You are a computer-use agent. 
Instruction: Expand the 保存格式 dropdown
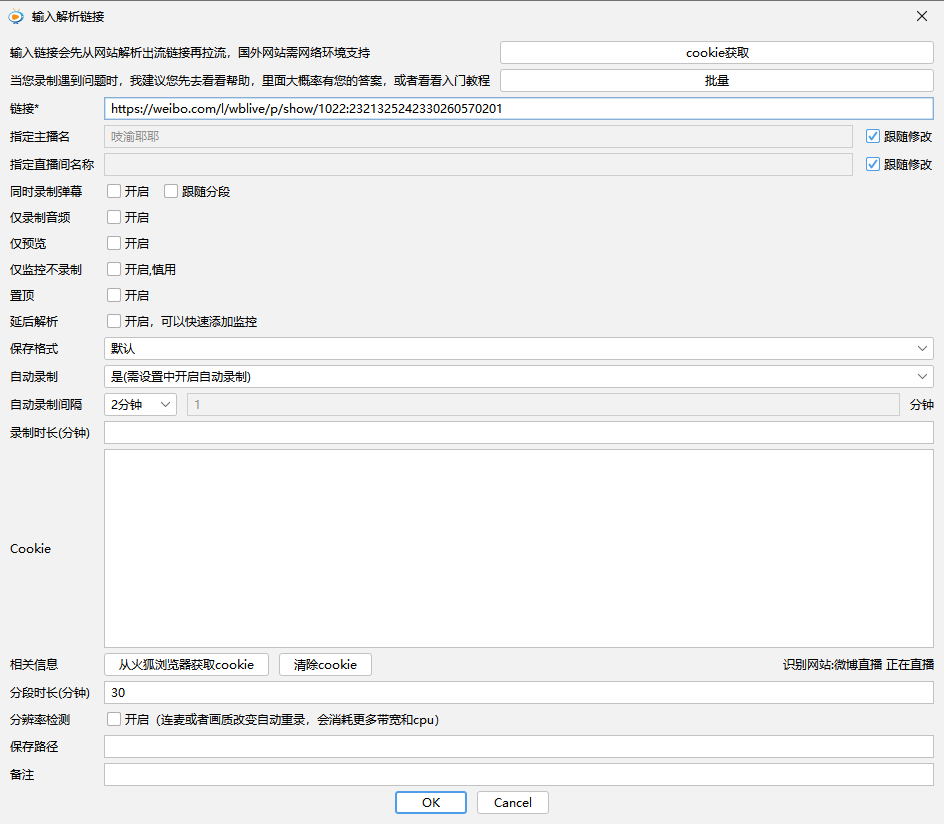(x=518, y=348)
